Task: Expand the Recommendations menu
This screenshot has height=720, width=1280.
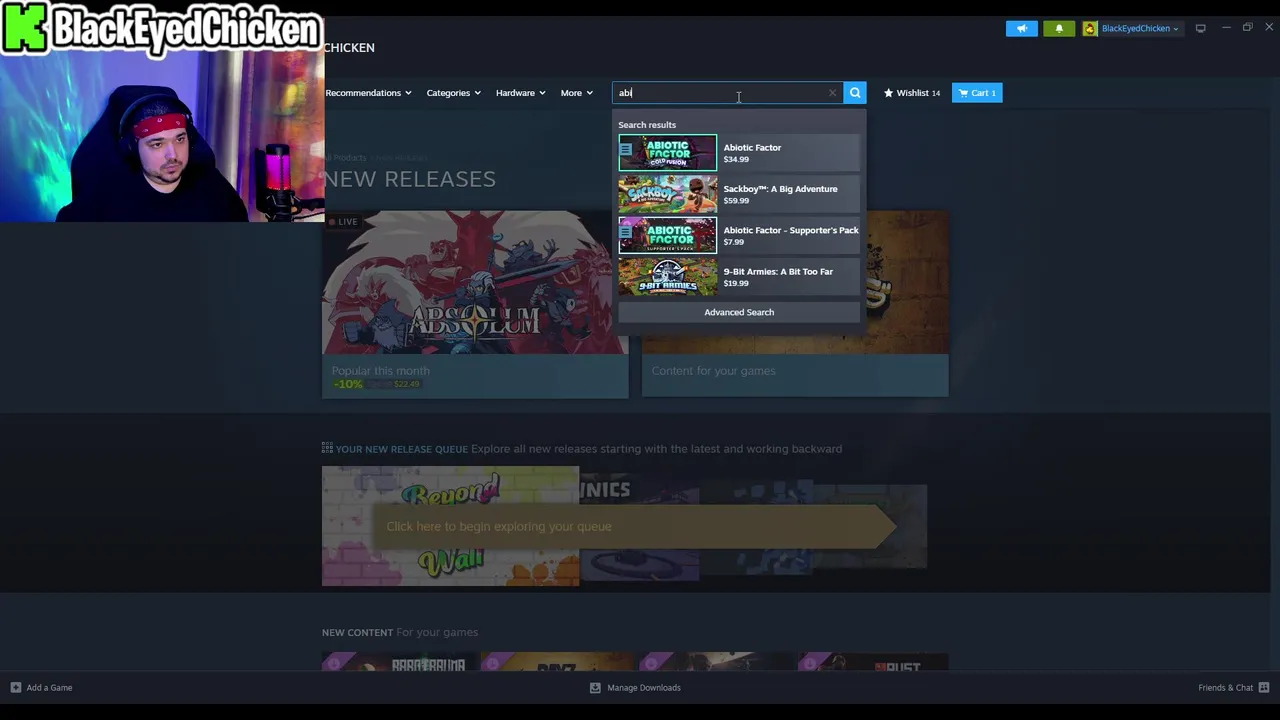Action: [x=368, y=93]
